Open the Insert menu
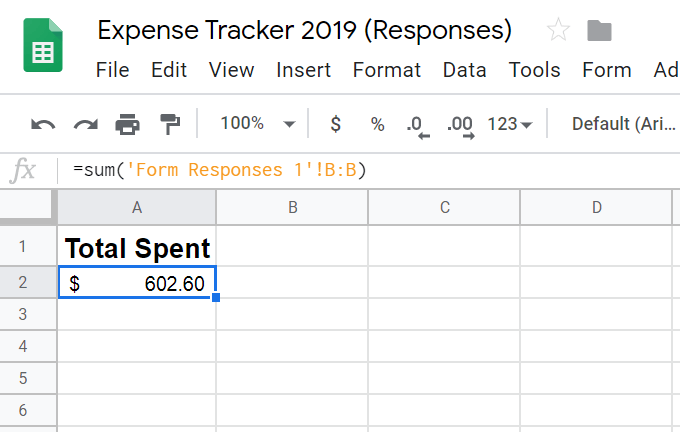The width and height of the screenshot is (680, 432). [x=304, y=70]
